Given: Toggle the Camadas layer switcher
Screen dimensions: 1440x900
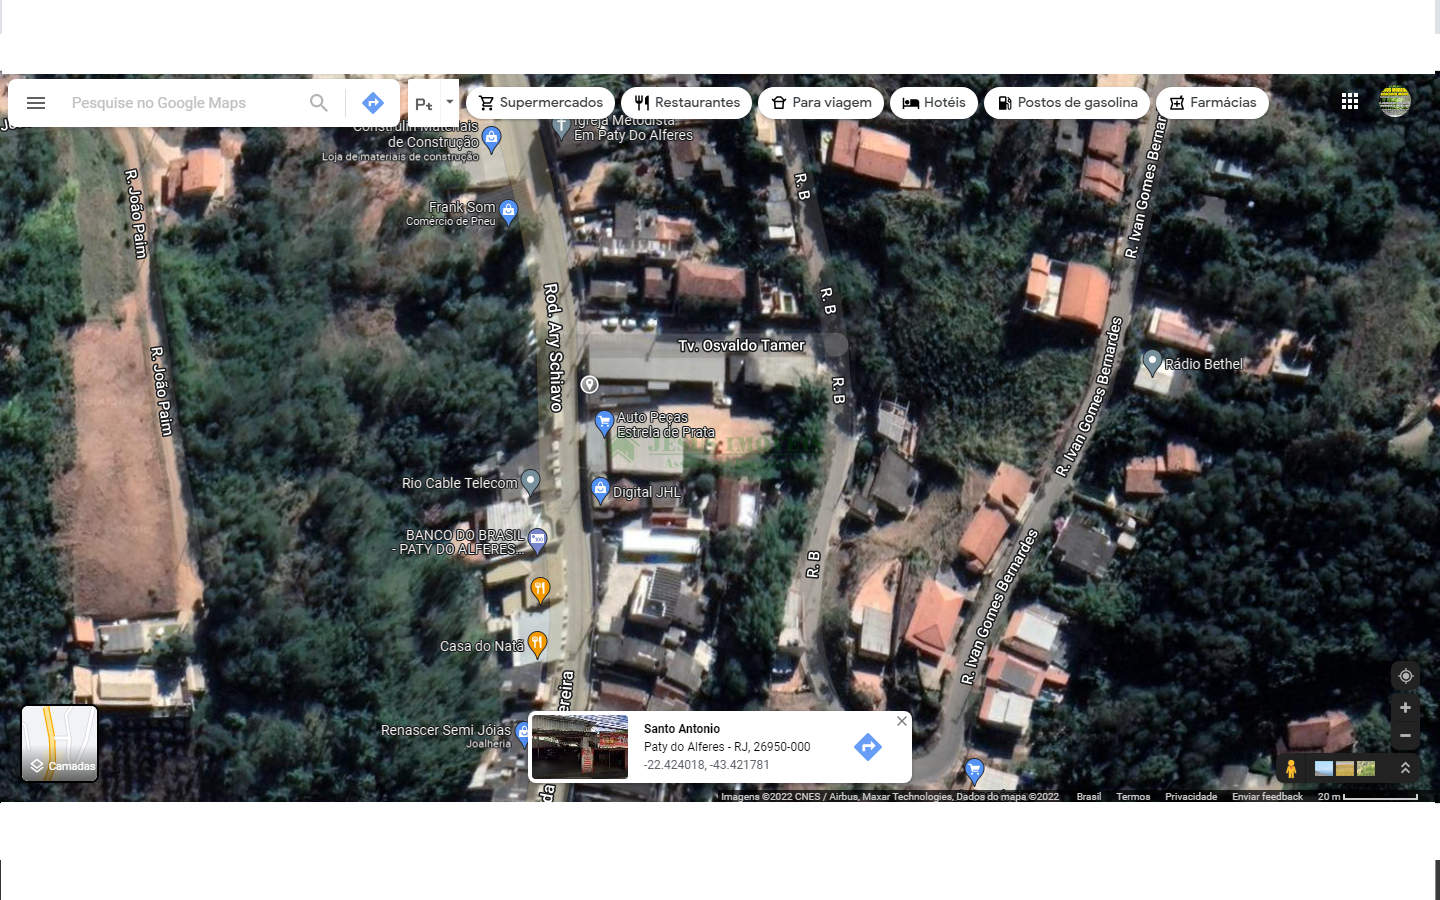Looking at the screenshot, I should coord(60,743).
